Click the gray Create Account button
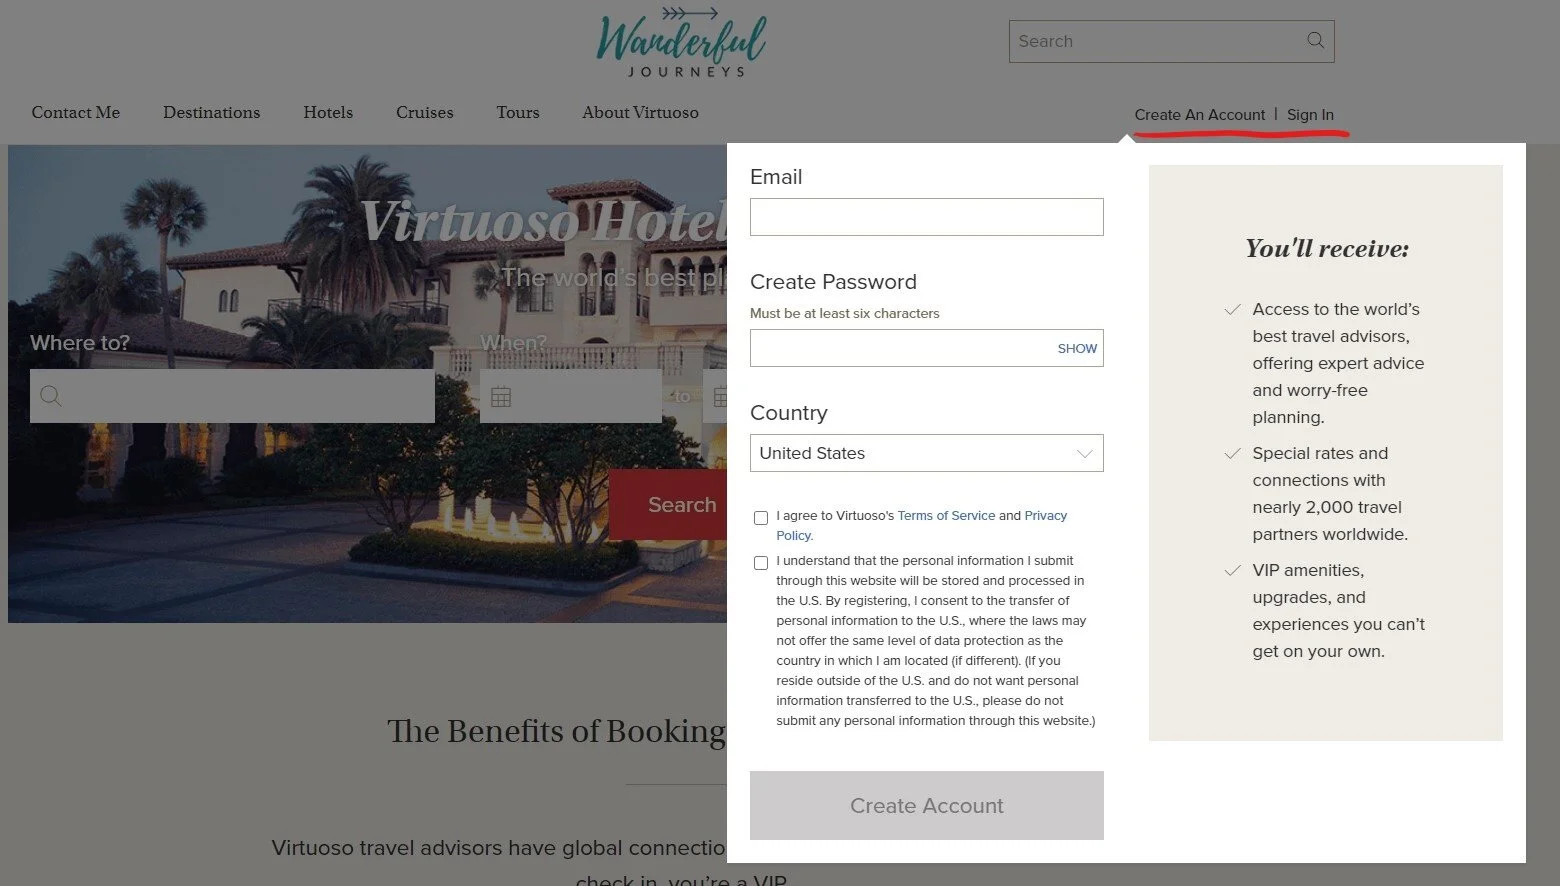 pyautogui.click(x=926, y=805)
